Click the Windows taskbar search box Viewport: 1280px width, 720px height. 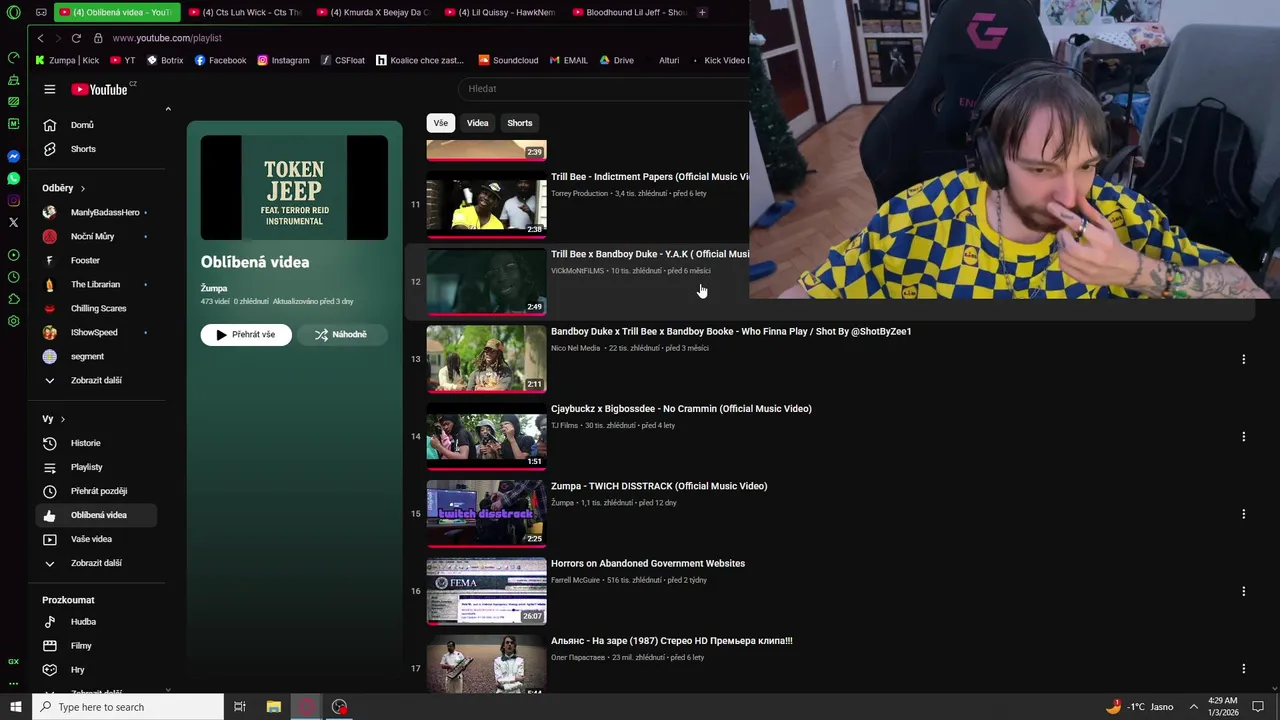click(x=128, y=707)
